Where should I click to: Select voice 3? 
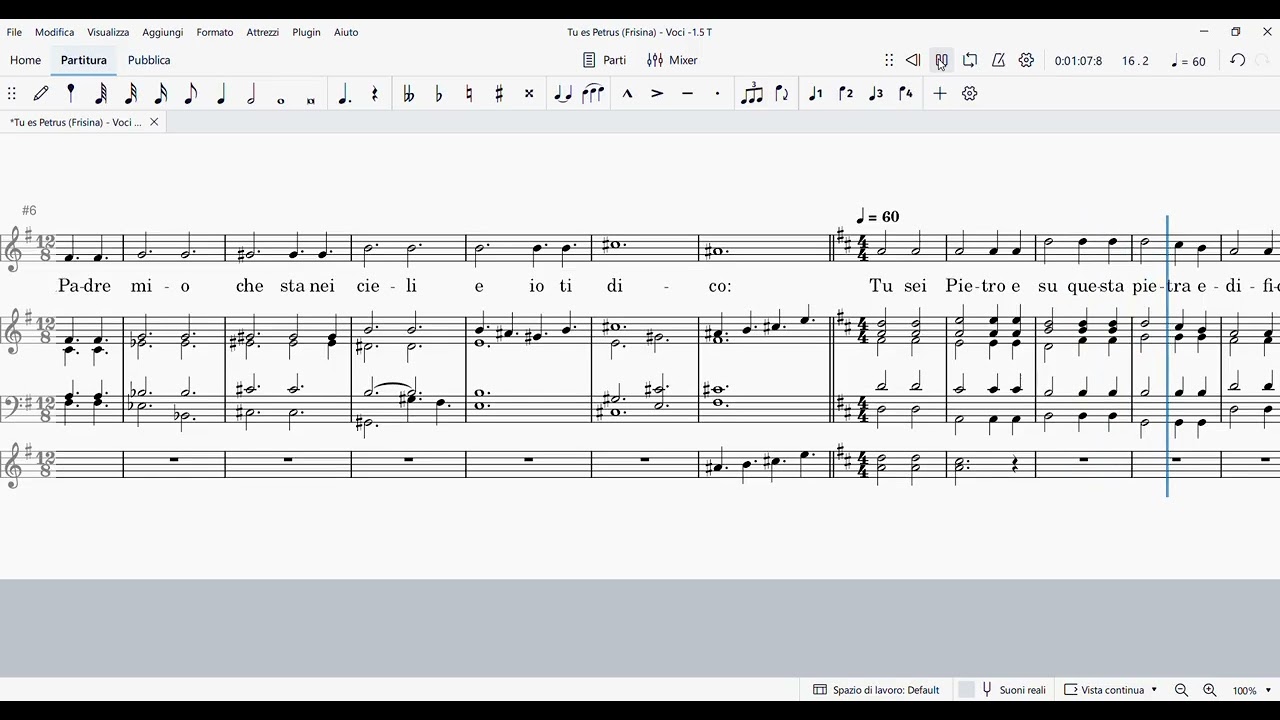876,93
